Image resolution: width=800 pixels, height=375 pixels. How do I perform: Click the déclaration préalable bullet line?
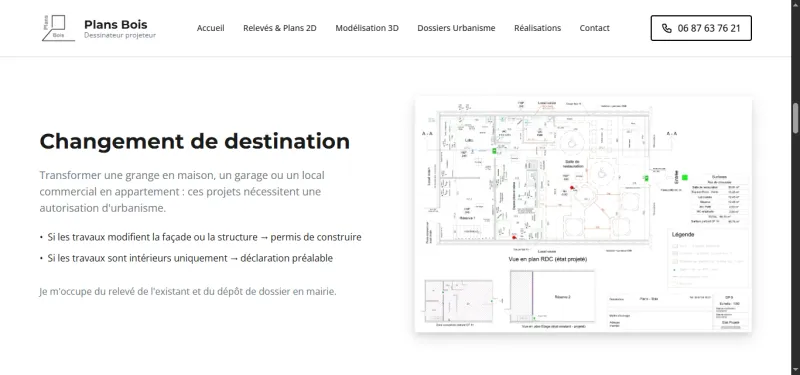(186, 258)
